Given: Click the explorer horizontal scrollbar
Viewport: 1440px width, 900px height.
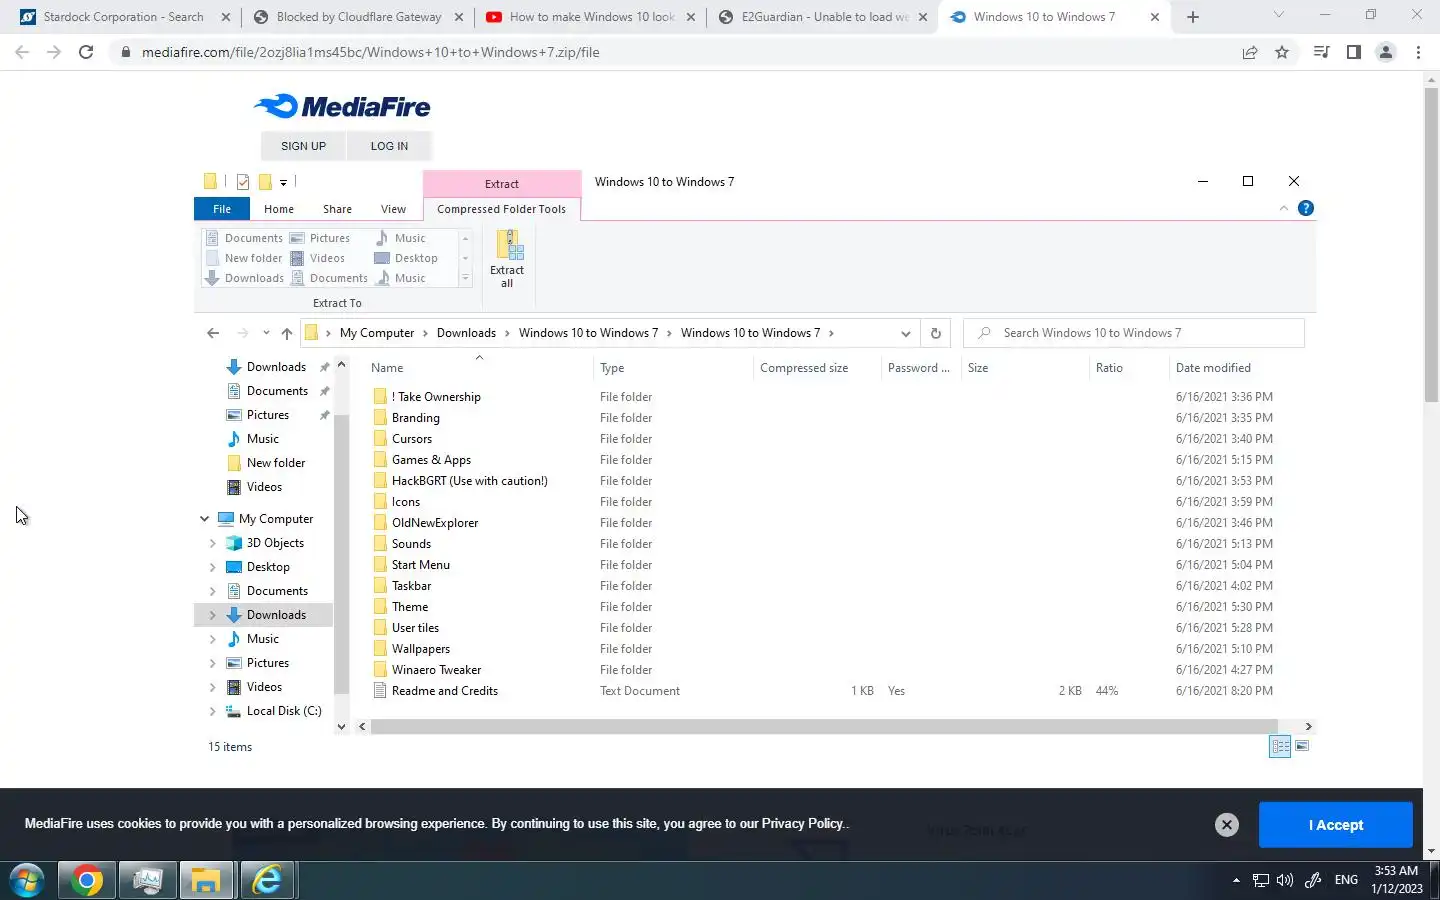Looking at the screenshot, I should coord(824,727).
